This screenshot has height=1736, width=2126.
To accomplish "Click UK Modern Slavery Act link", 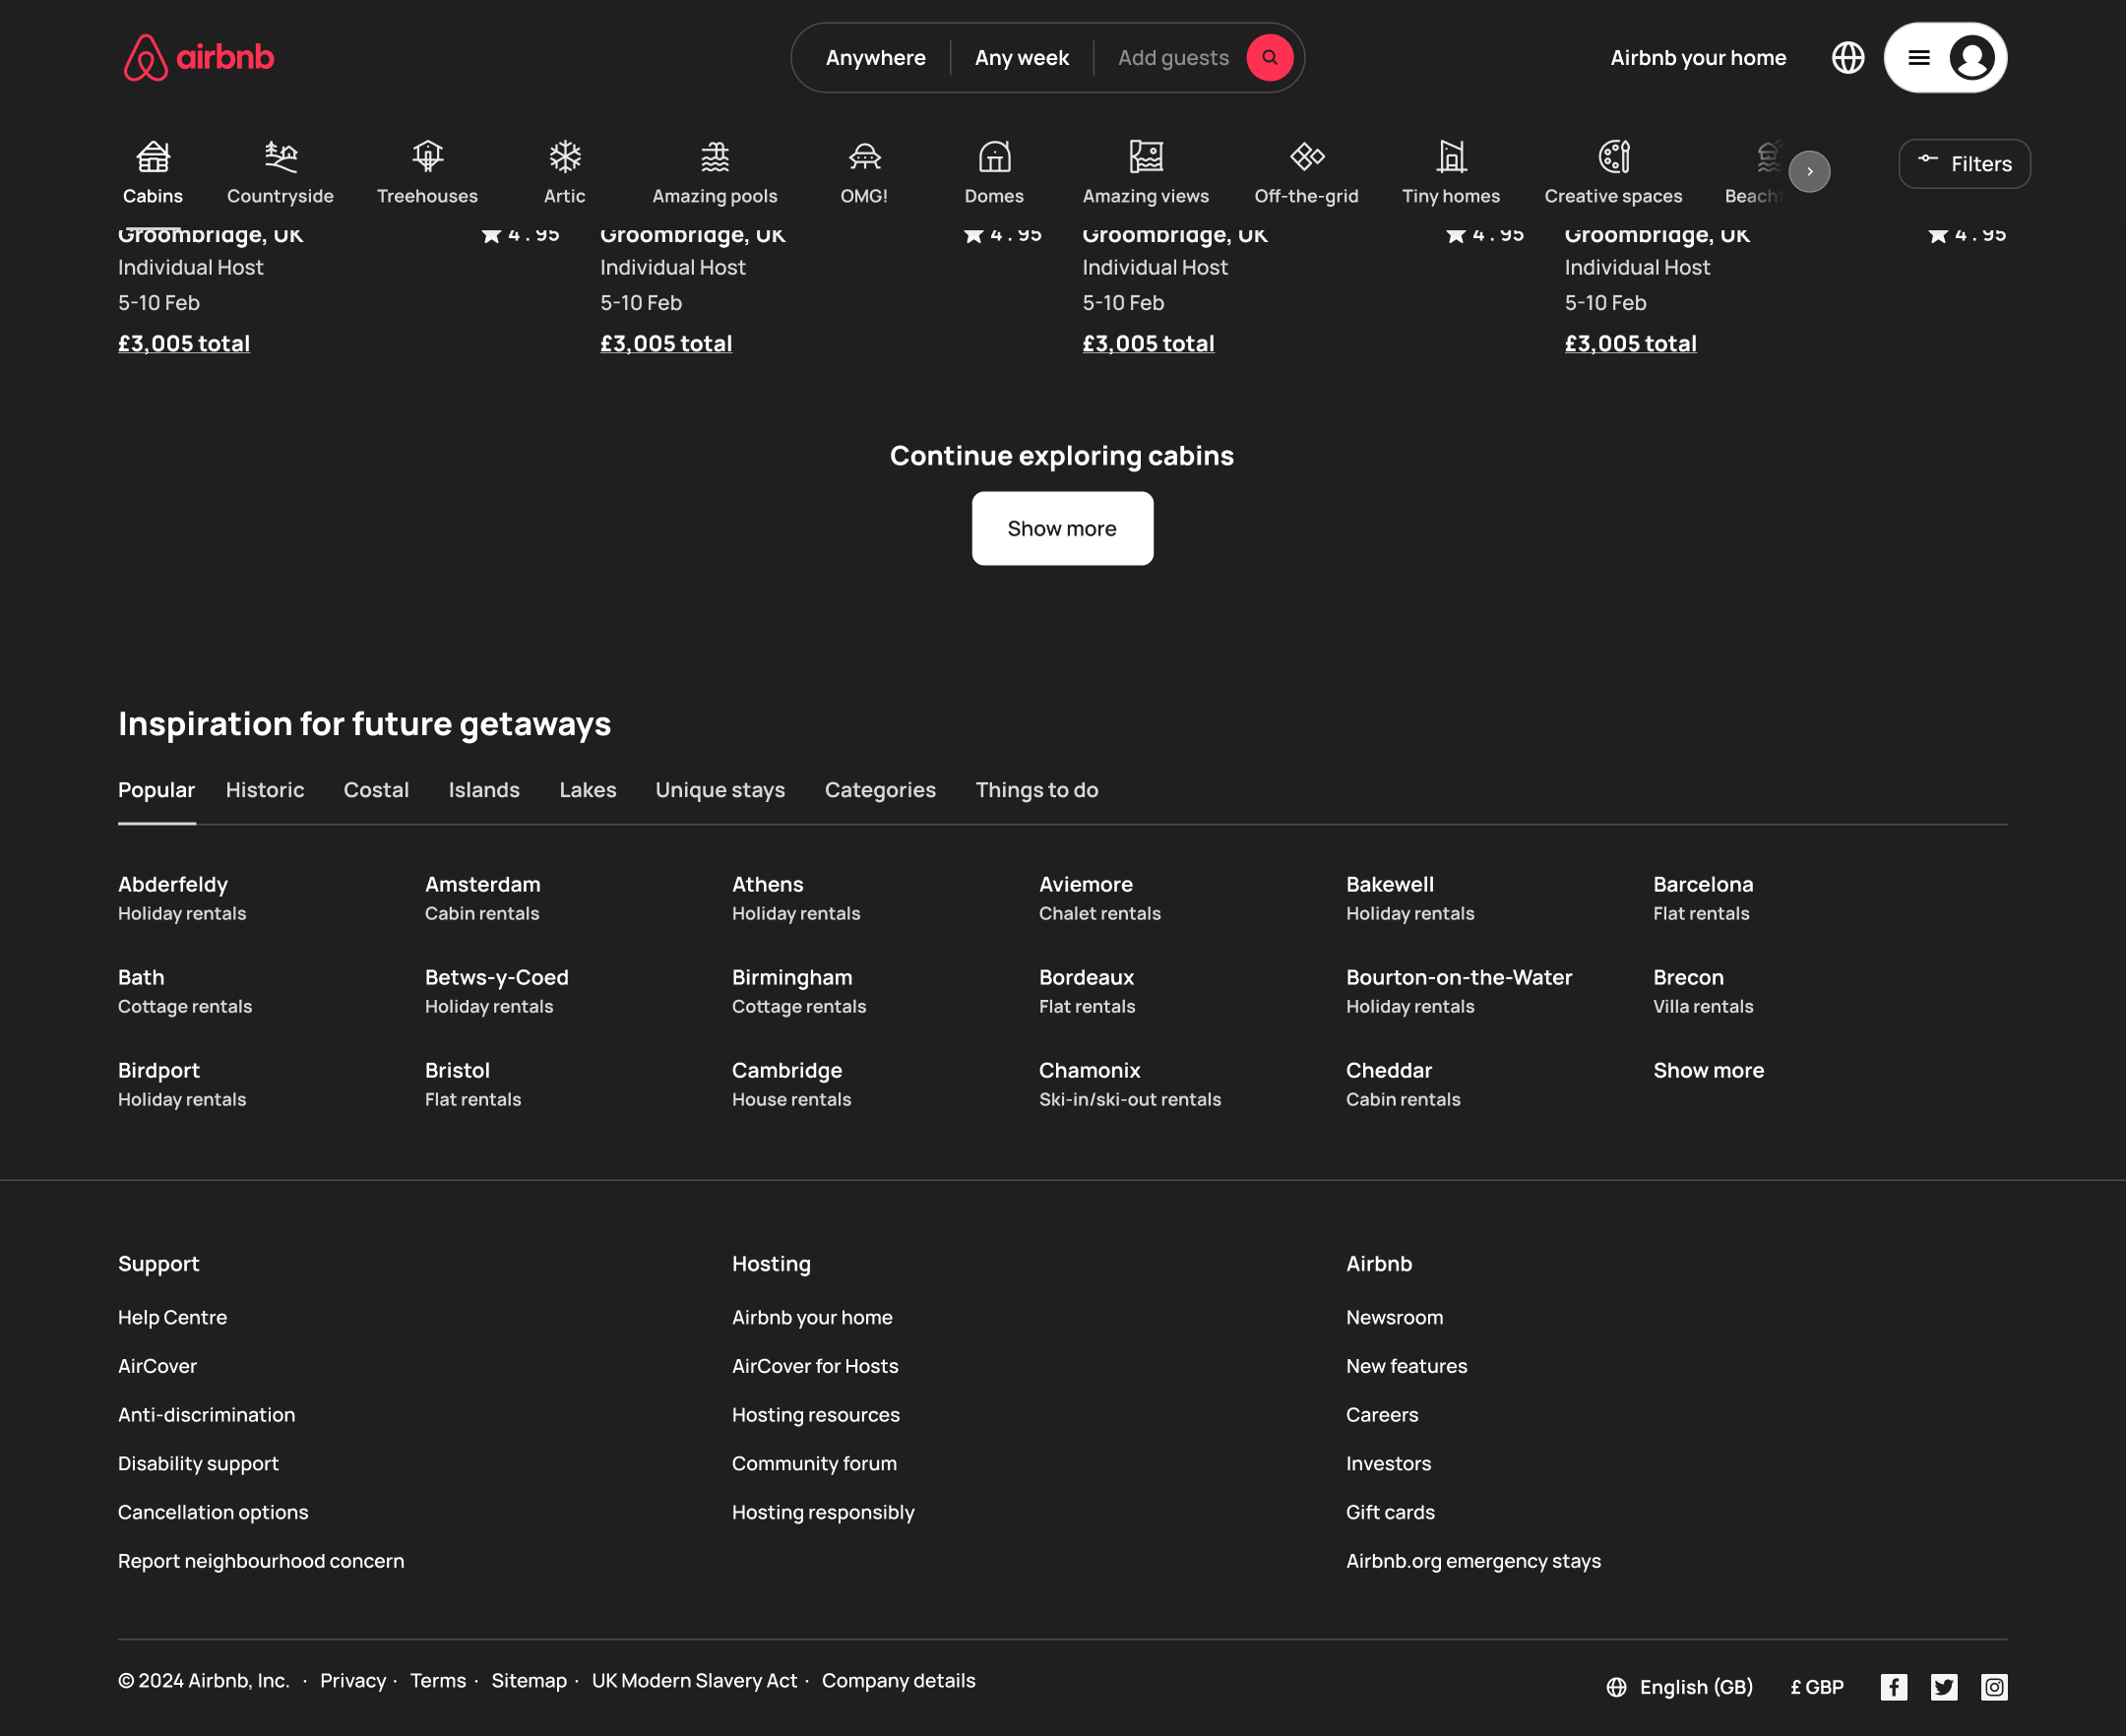I will pos(694,1680).
